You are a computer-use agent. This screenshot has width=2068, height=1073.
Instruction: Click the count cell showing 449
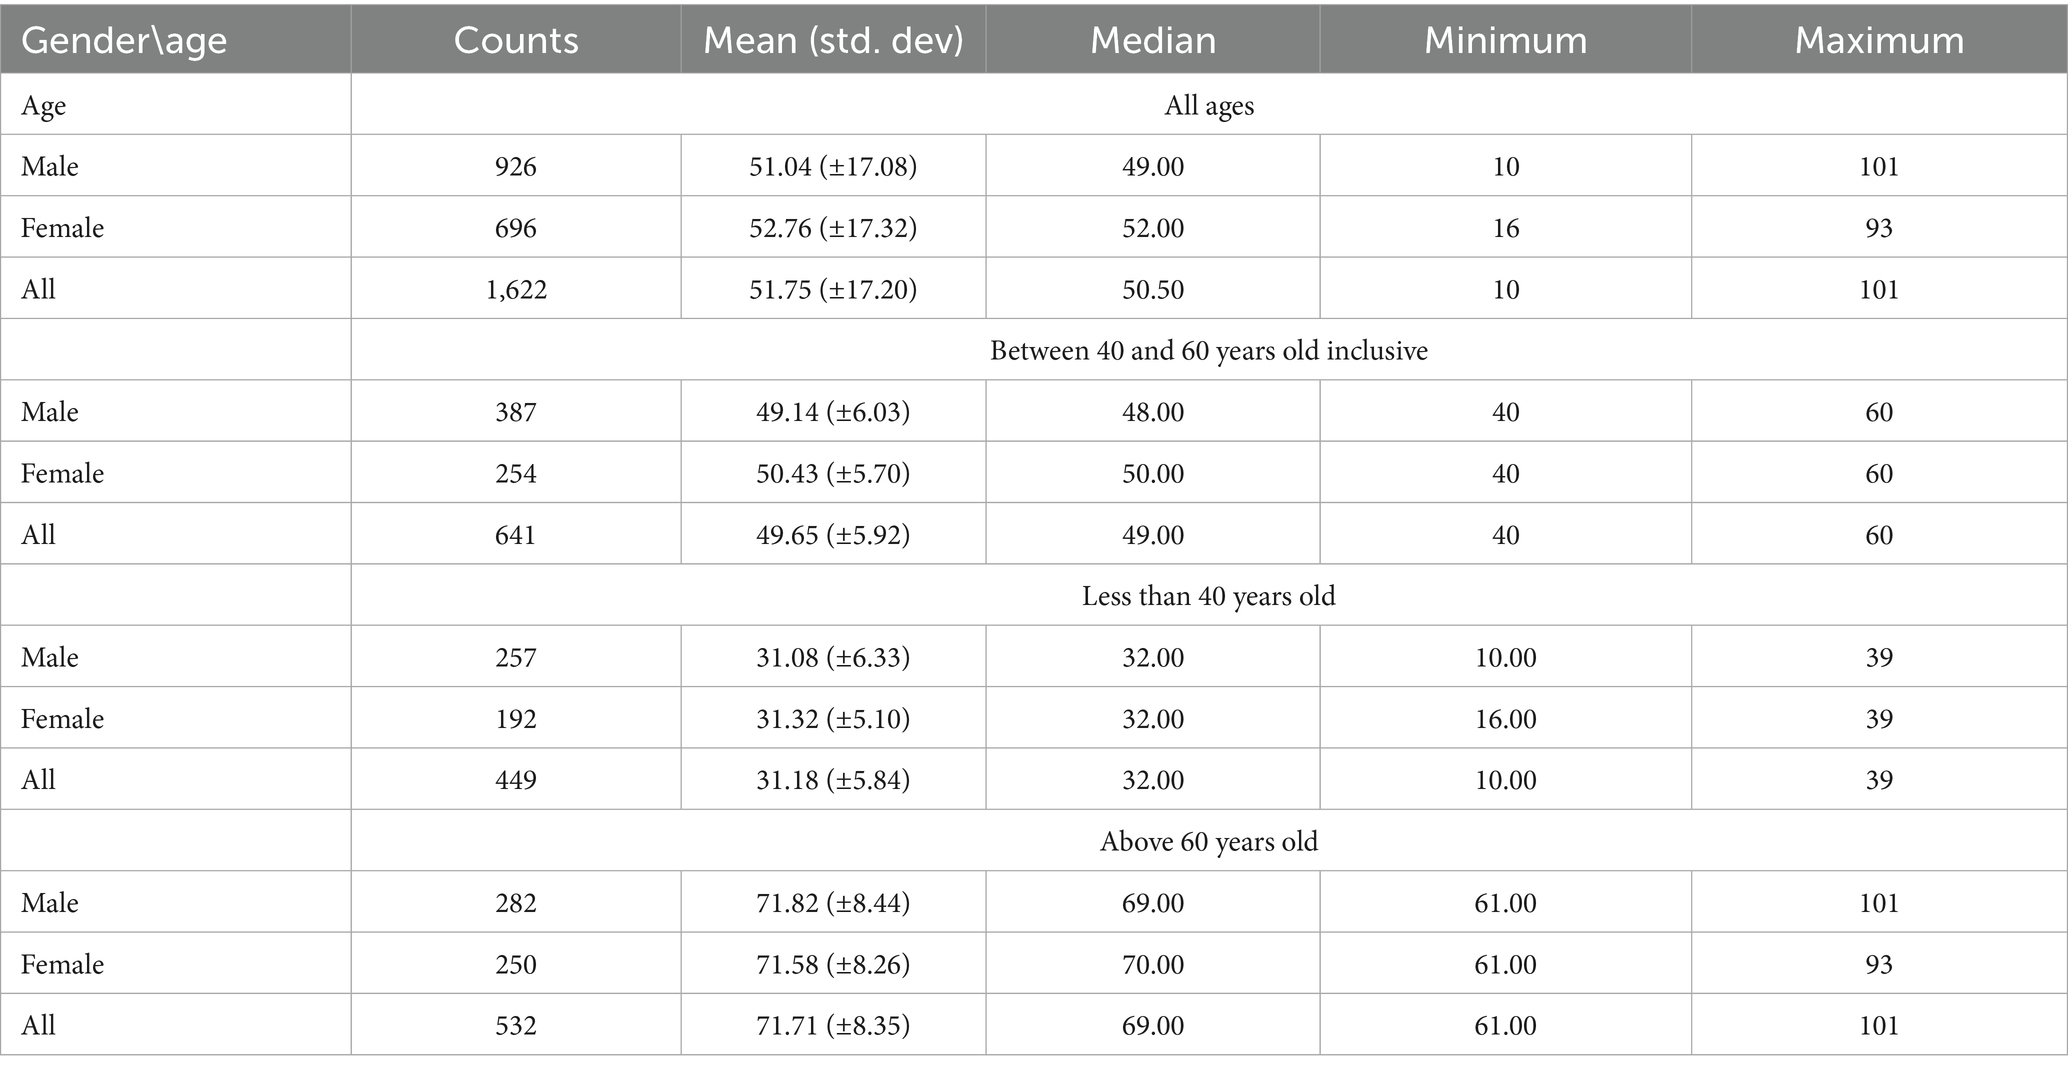(x=516, y=780)
